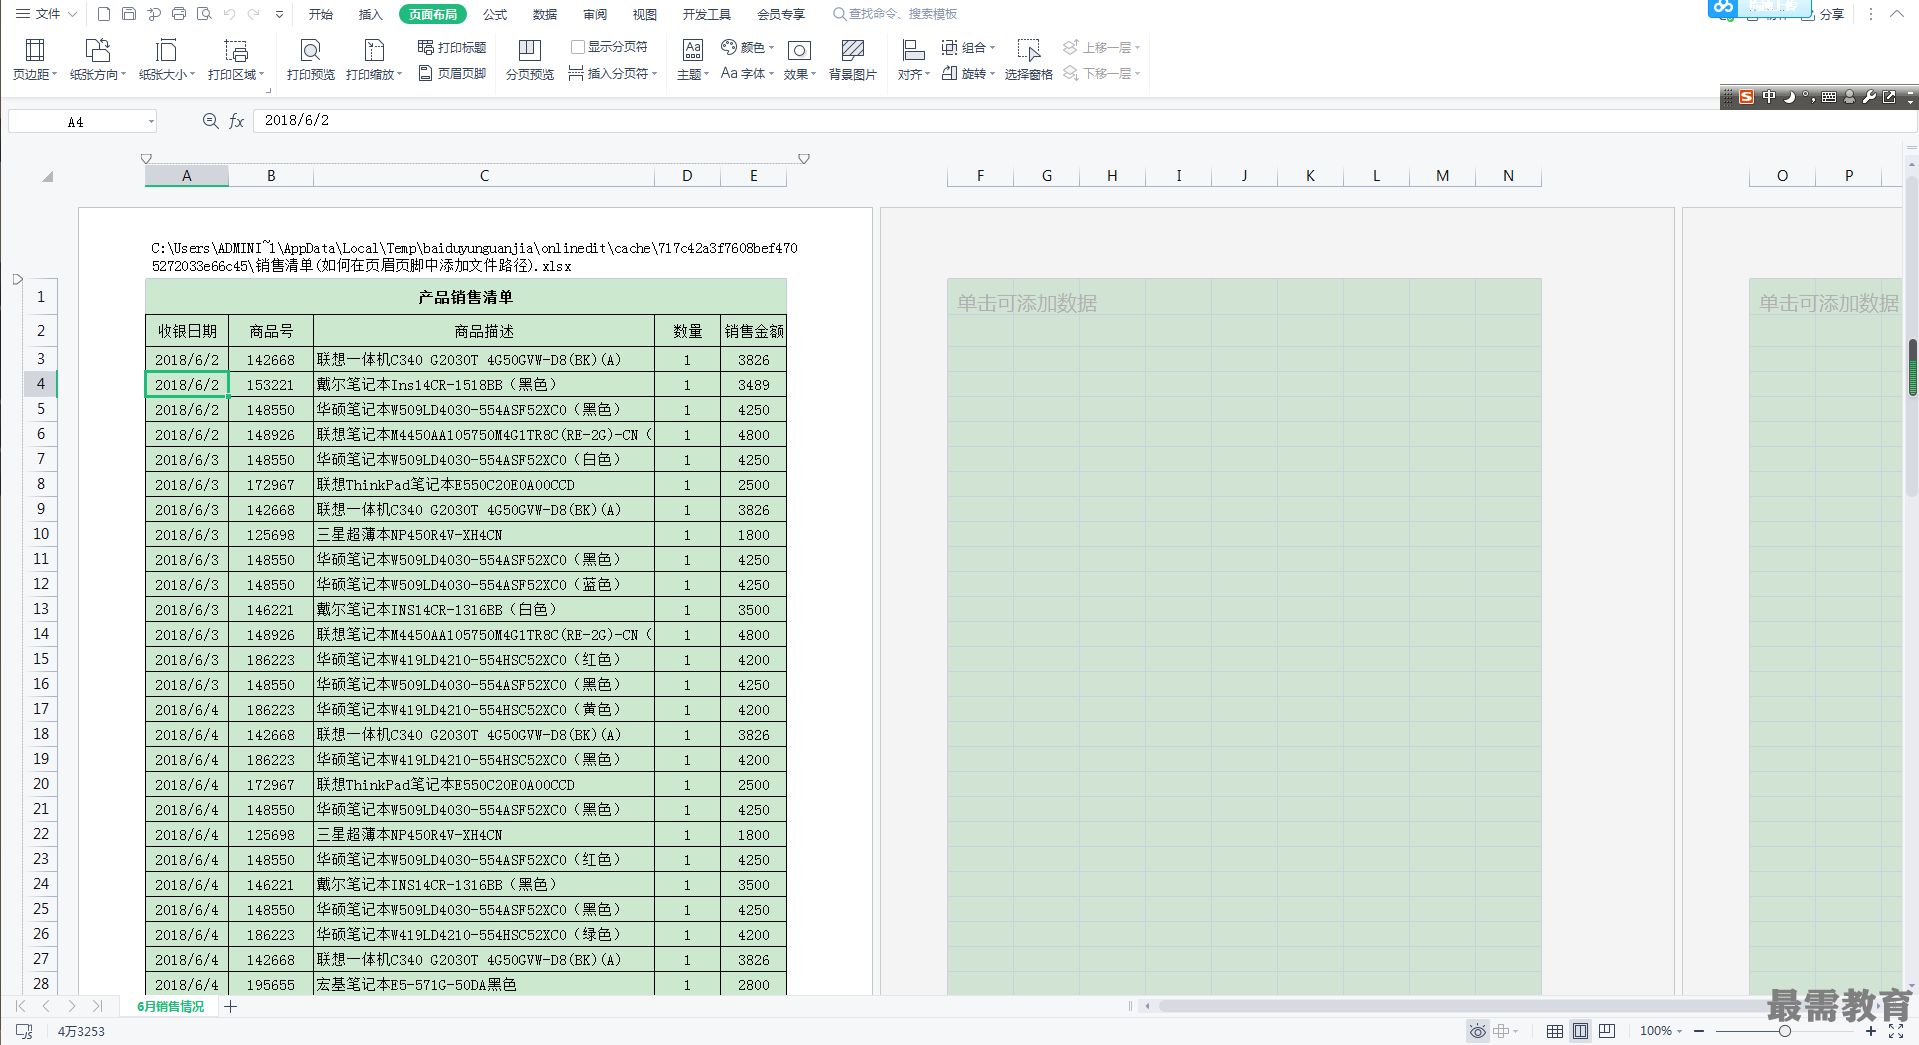The width and height of the screenshot is (1919, 1045).
Task: Click the more options three dots
Action: coord(1870,14)
